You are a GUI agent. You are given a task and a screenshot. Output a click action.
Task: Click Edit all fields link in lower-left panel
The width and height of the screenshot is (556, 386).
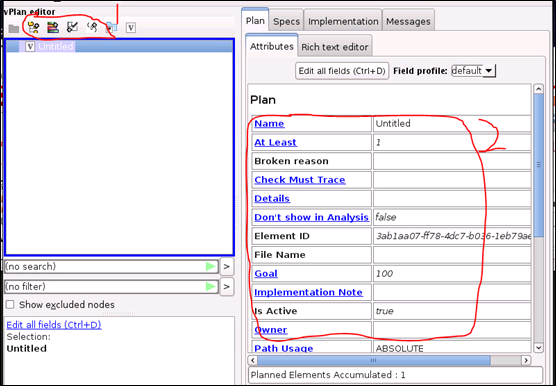pyautogui.click(x=54, y=325)
